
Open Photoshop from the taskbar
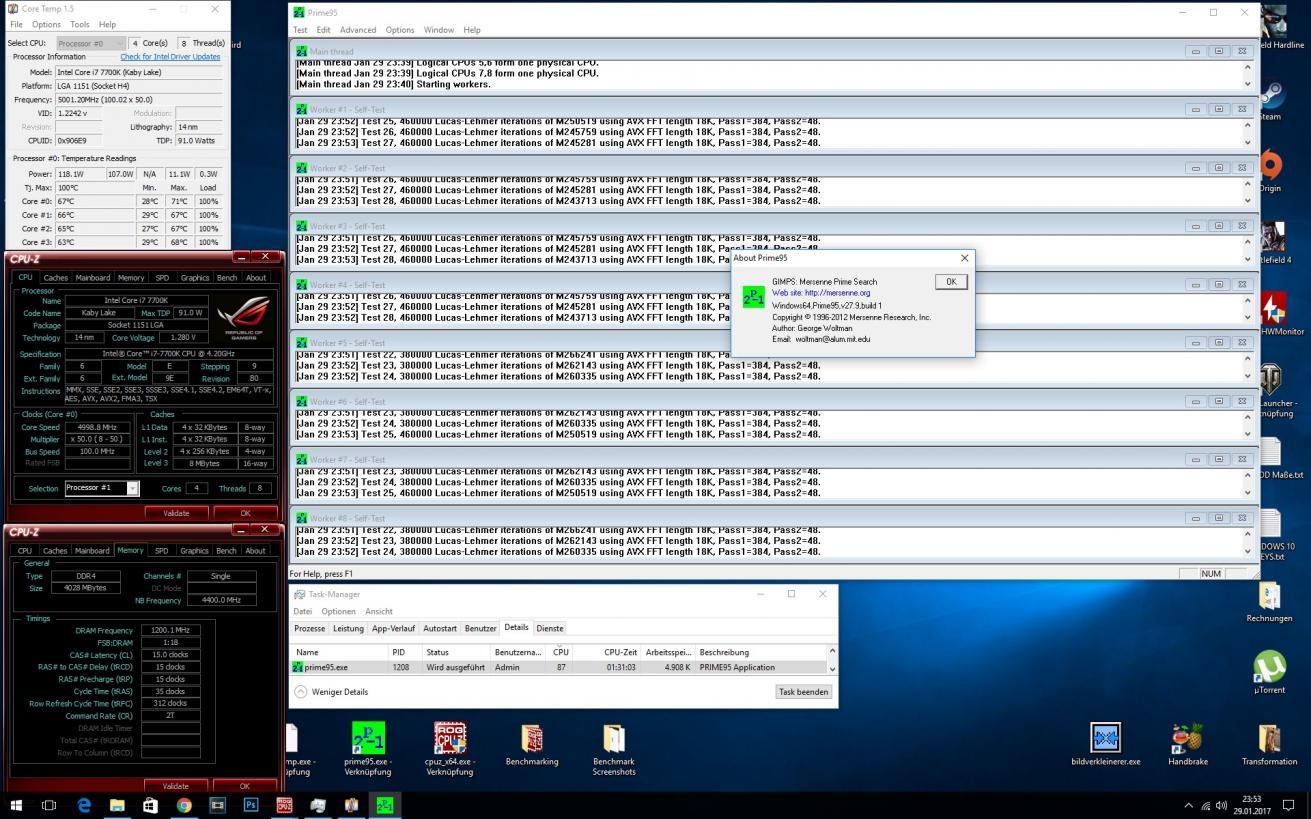(x=251, y=805)
